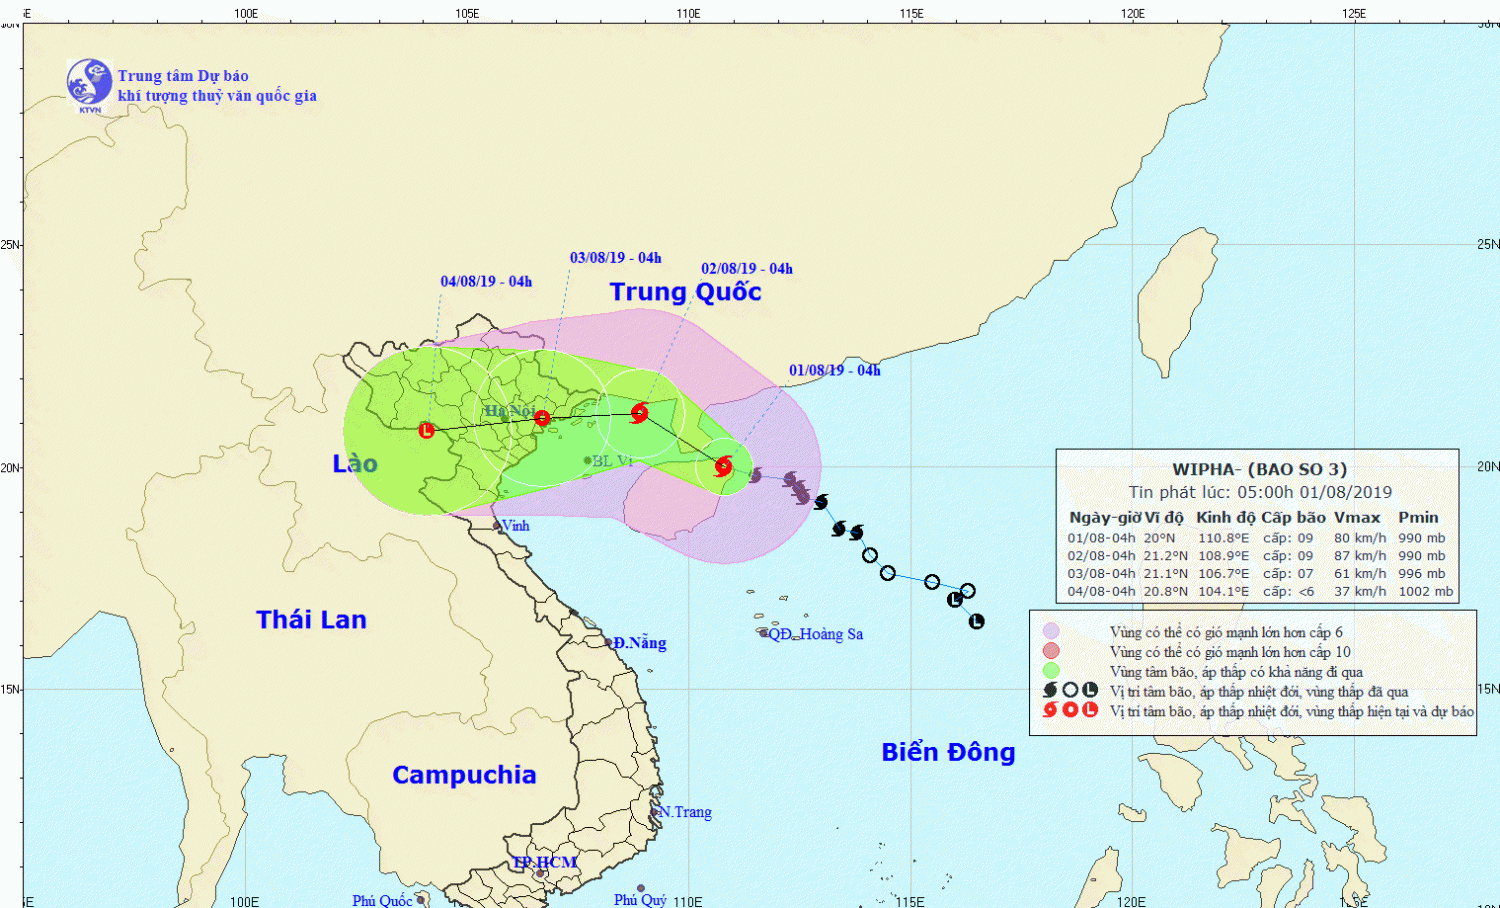Click the QĐ. Hoàng Sa islands label

(815, 634)
